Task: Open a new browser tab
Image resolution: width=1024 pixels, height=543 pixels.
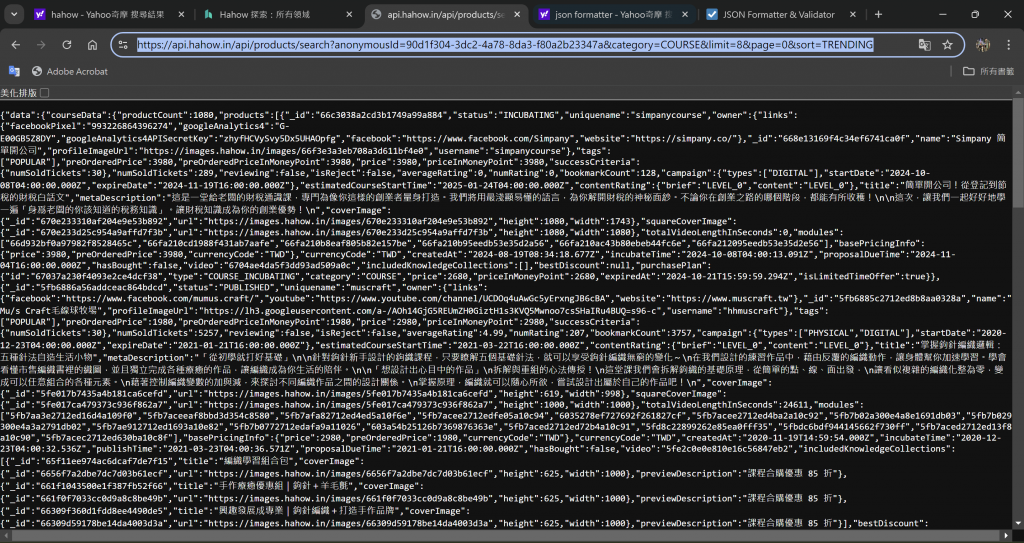Action: [878, 14]
